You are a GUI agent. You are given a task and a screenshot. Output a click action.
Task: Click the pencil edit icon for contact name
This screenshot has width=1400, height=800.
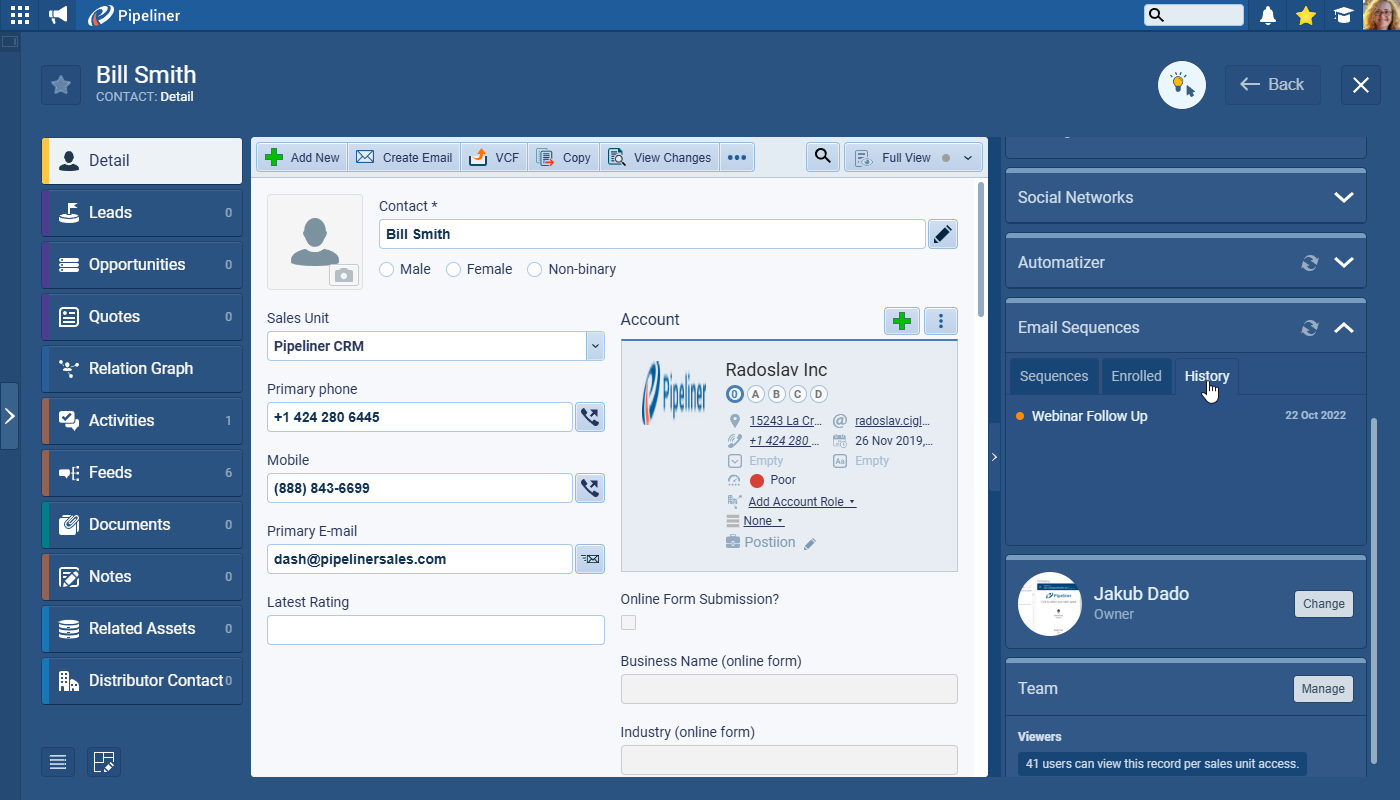[x=942, y=234]
